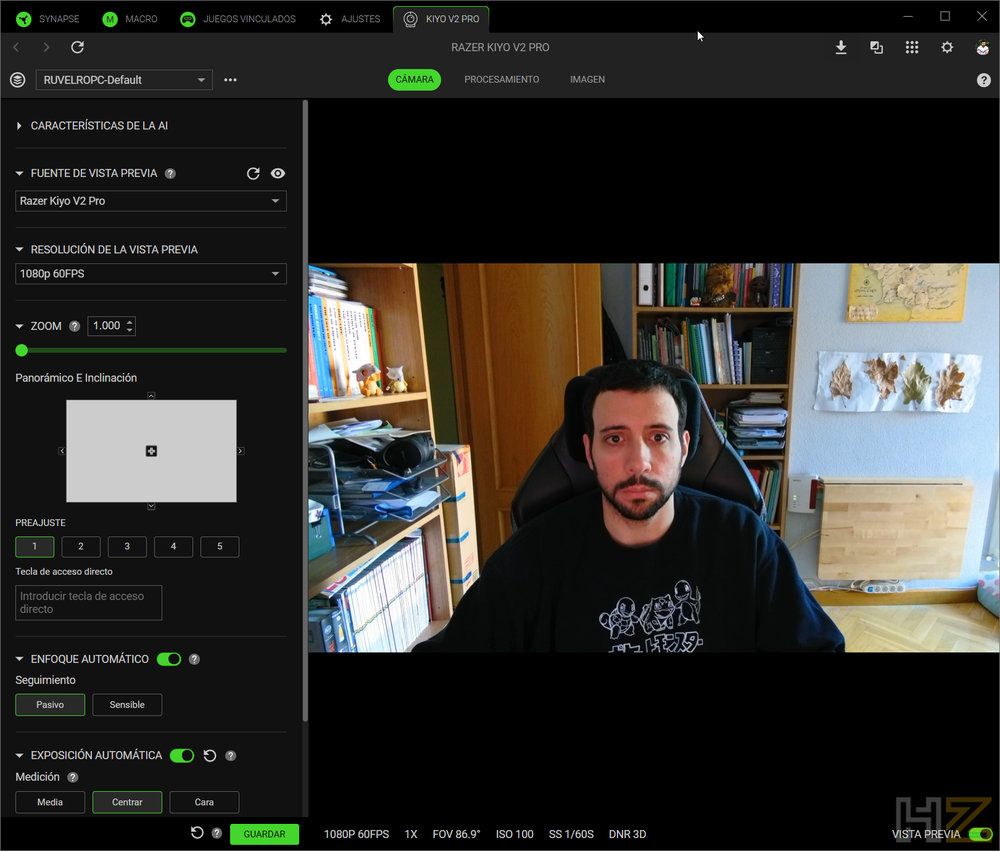The image size is (1000, 851).
Task: Go back with the left arrow
Action: (17, 47)
